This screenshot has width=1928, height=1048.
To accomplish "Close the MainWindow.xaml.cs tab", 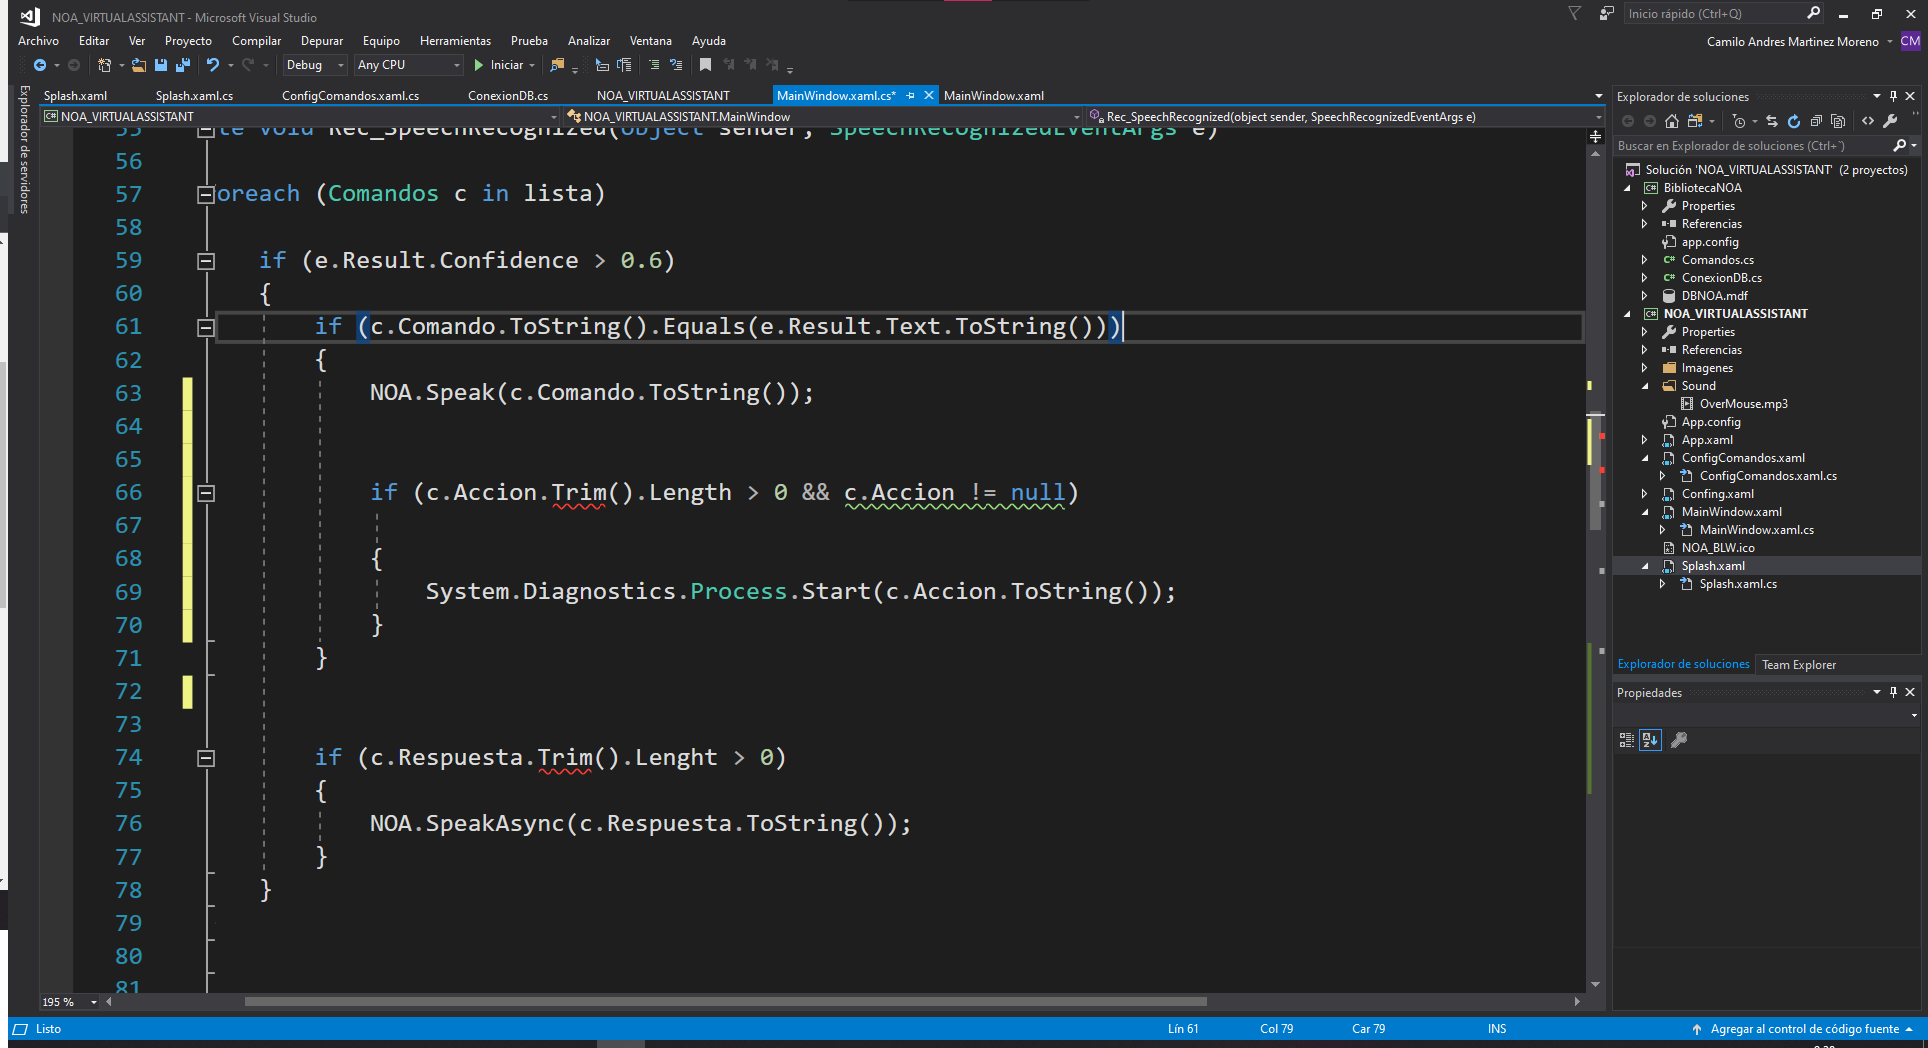I will click(x=929, y=96).
